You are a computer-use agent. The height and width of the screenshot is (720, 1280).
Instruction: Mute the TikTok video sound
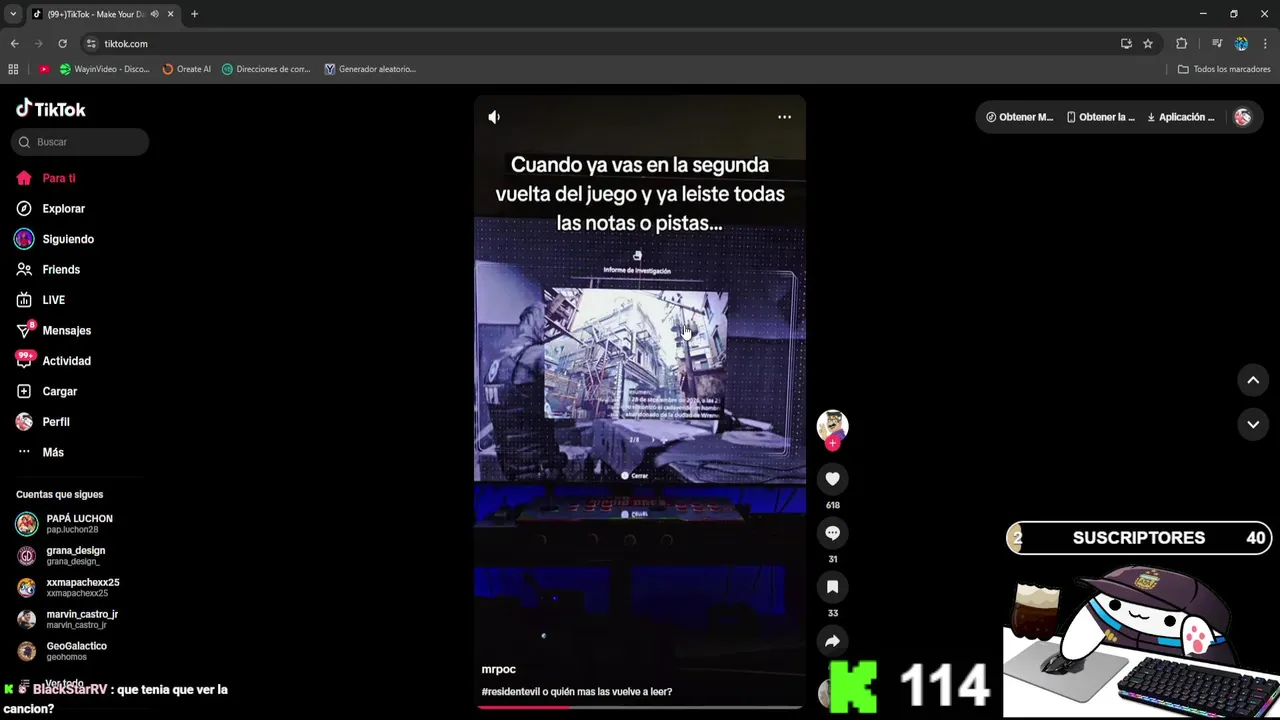coord(494,117)
